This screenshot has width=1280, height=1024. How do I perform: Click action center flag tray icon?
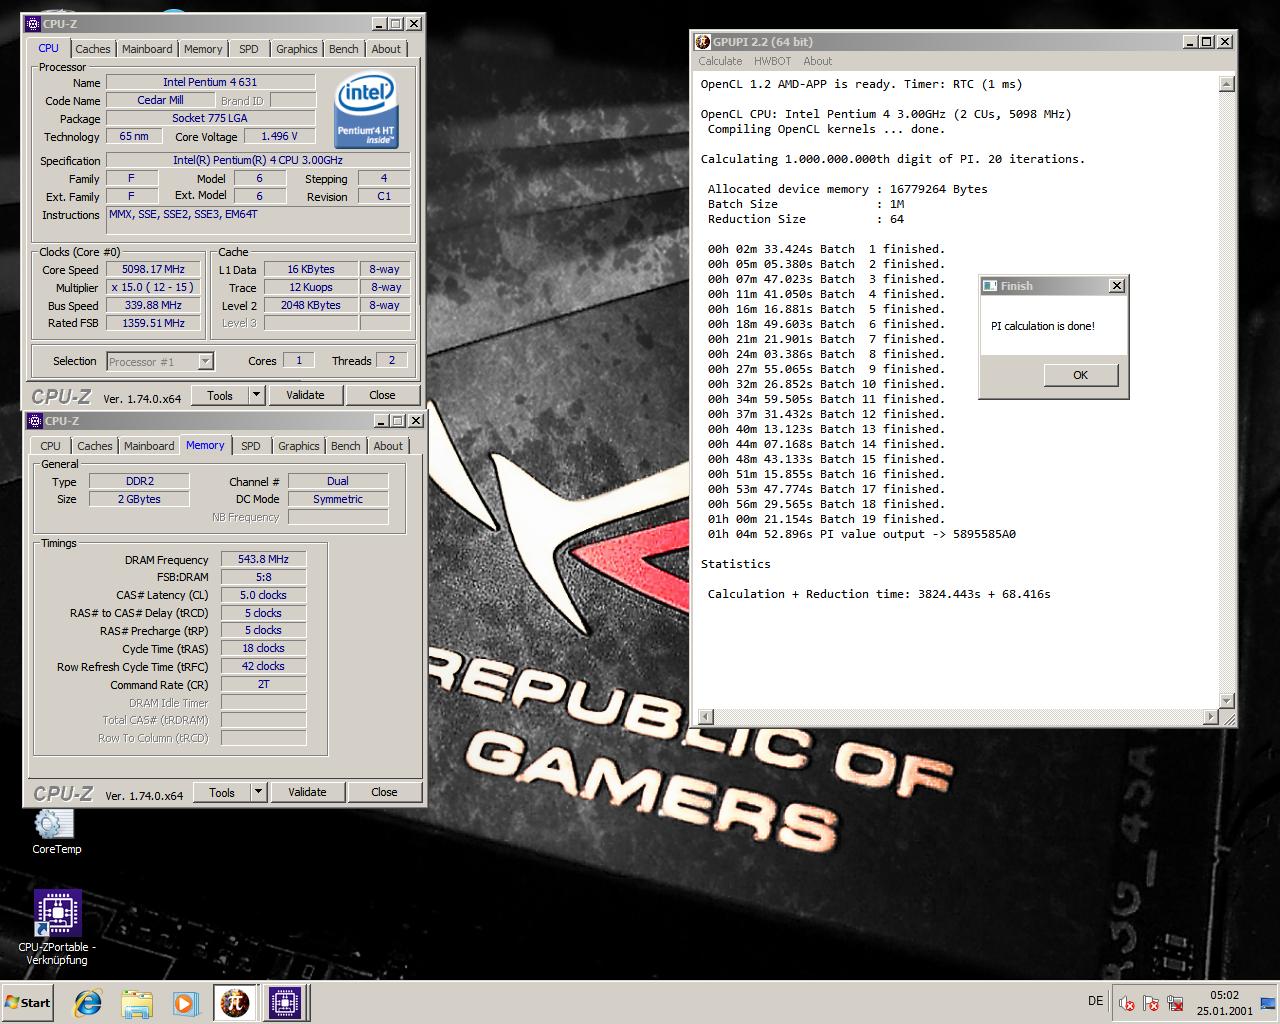click(1151, 1003)
